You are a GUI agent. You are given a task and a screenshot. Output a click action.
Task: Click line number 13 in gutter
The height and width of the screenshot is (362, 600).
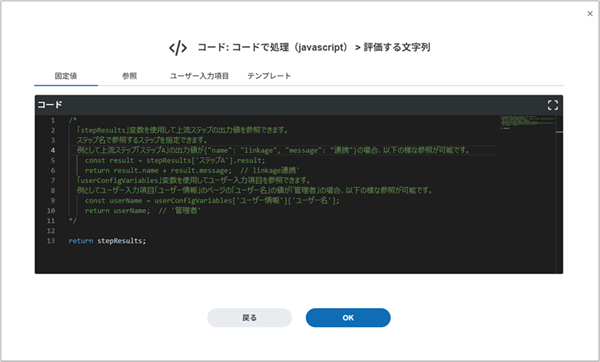click(51, 241)
